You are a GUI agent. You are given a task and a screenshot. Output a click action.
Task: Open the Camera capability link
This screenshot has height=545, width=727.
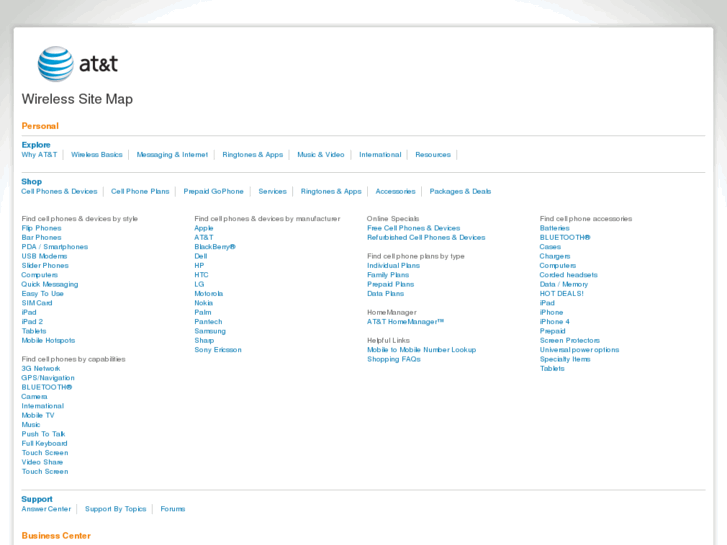point(34,396)
